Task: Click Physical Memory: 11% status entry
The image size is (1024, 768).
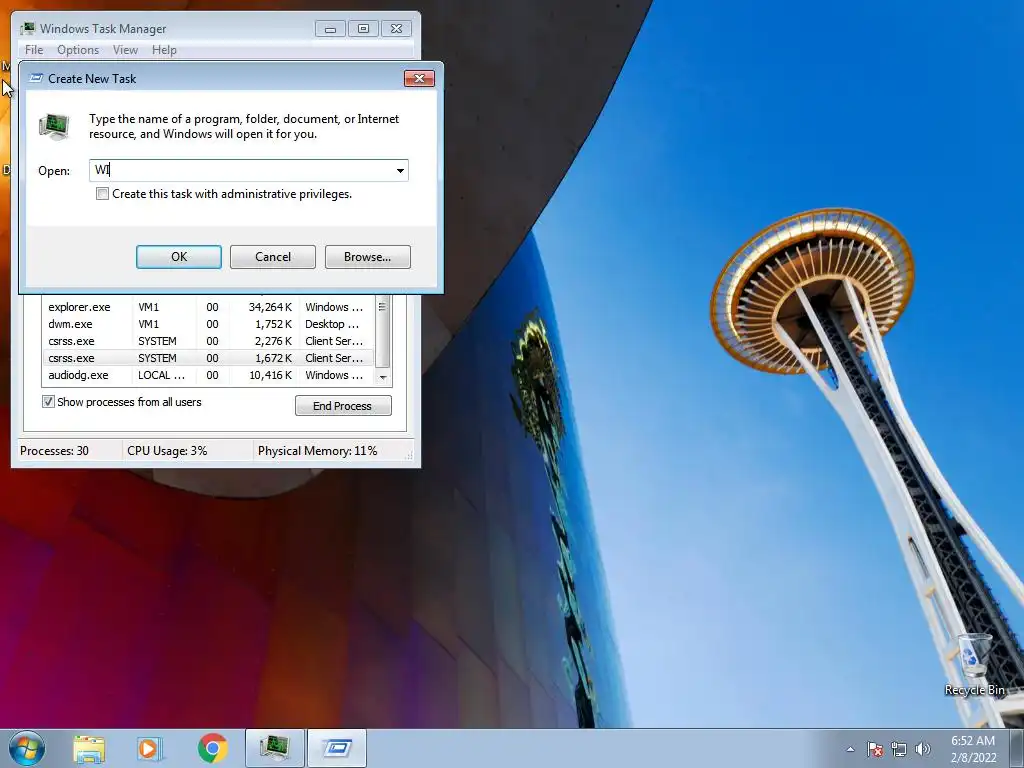Action: click(317, 451)
